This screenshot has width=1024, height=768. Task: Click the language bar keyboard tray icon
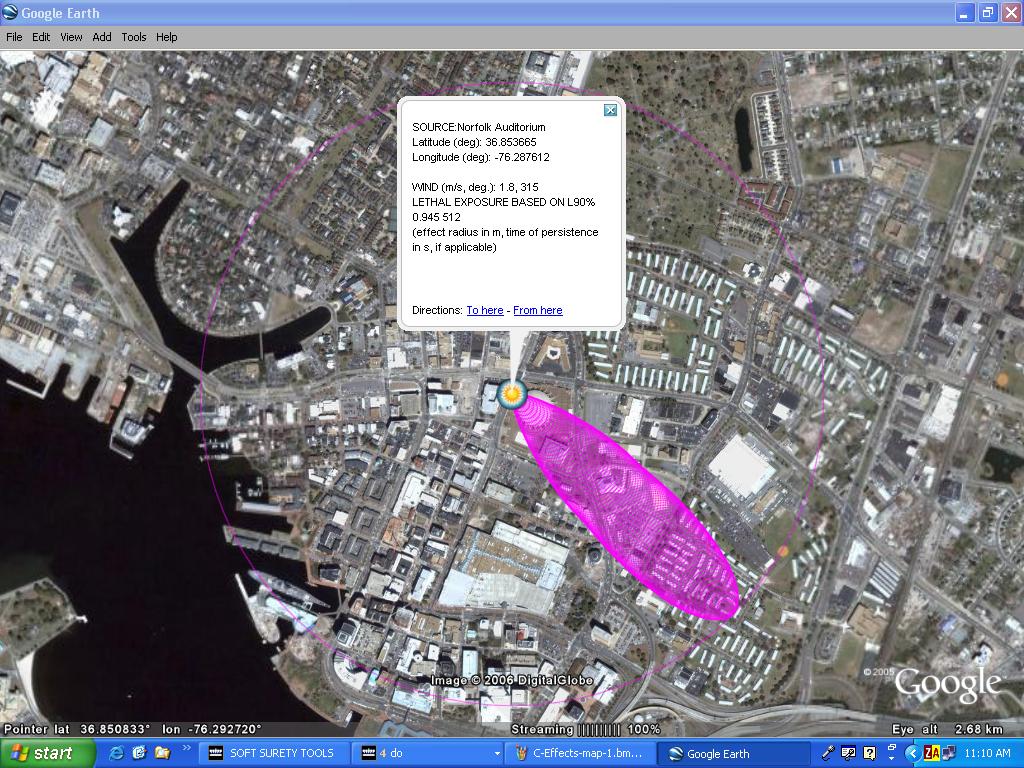click(848, 753)
